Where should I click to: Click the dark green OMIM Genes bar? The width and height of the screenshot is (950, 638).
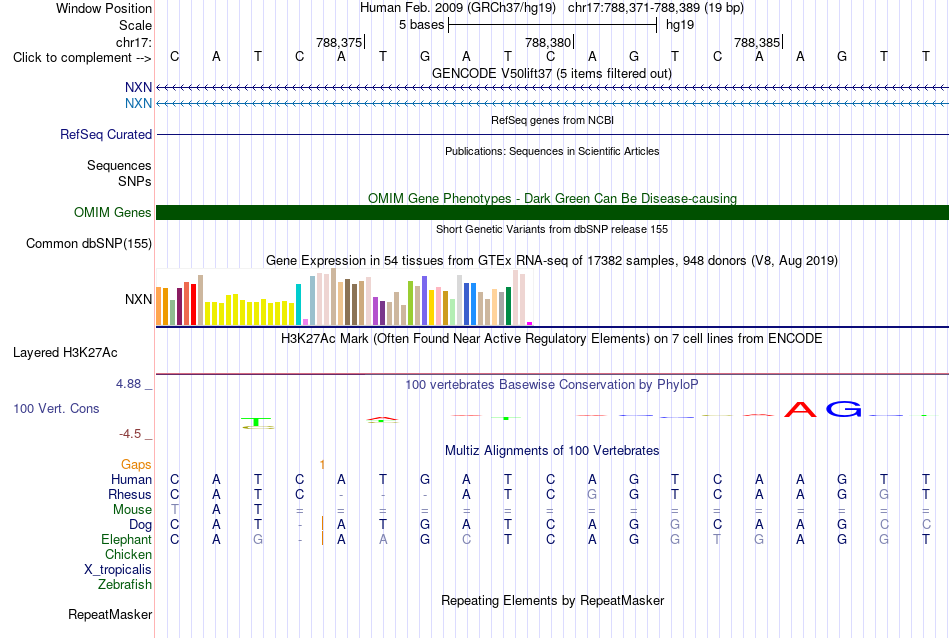[x=552, y=212]
